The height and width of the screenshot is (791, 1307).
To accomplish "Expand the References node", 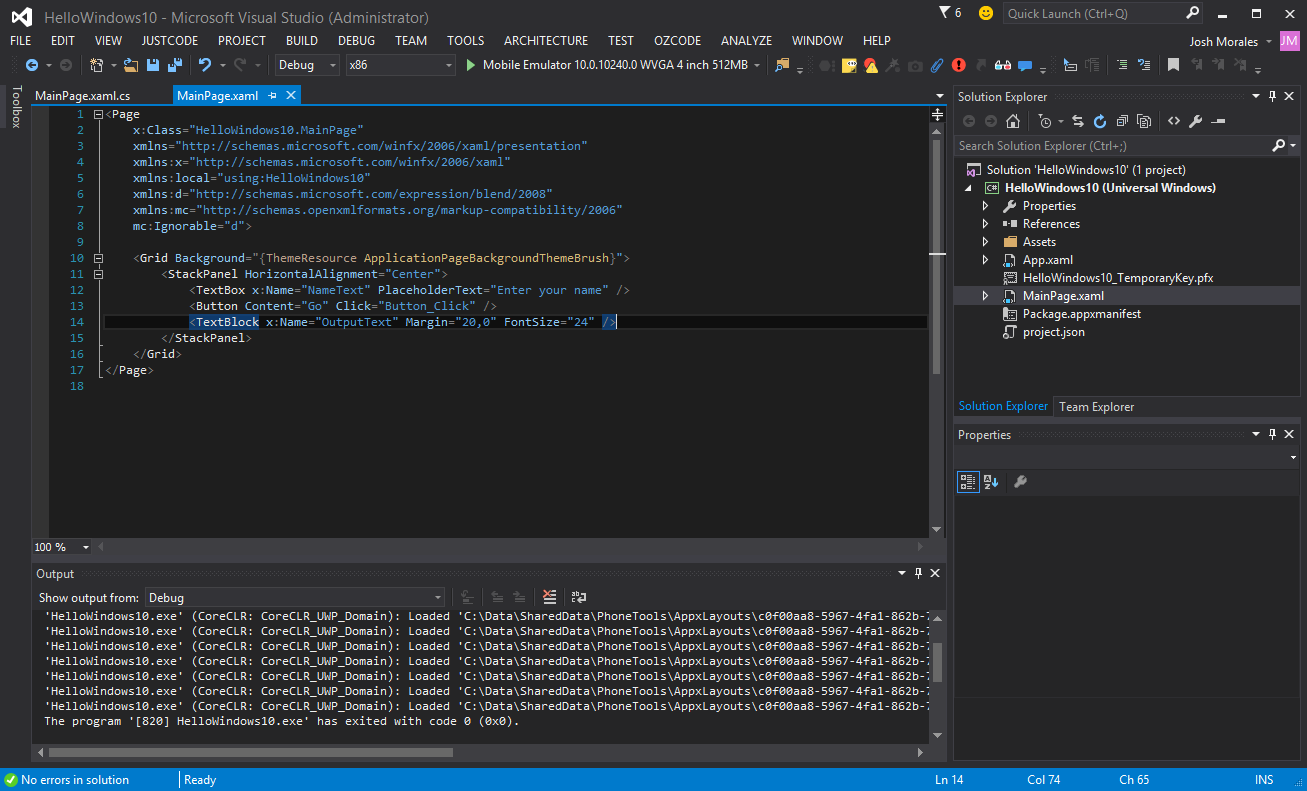I will click(985, 223).
